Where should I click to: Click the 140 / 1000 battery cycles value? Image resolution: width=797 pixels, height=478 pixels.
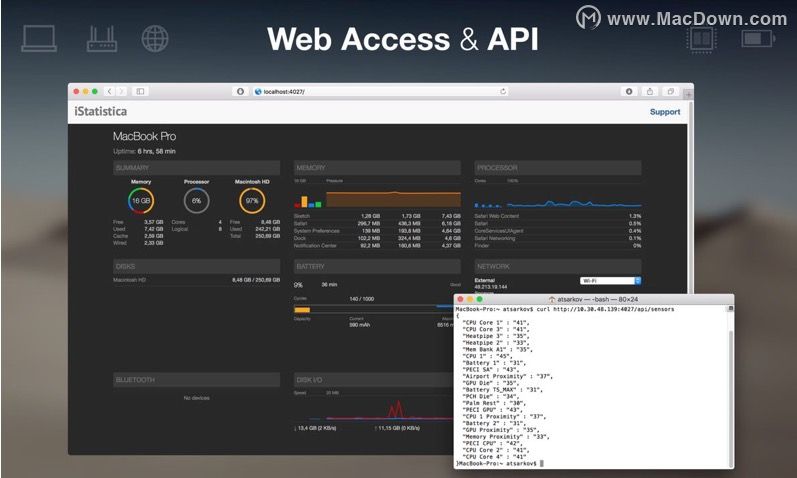[361, 299]
